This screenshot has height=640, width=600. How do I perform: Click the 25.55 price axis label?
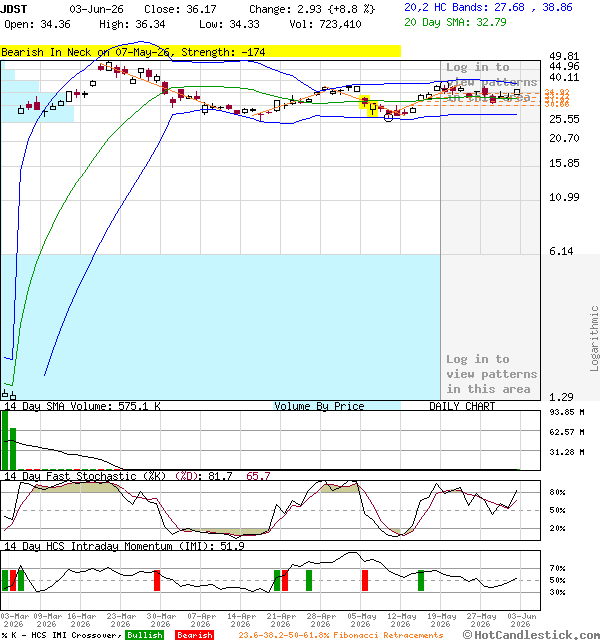(x=564, y=119)
